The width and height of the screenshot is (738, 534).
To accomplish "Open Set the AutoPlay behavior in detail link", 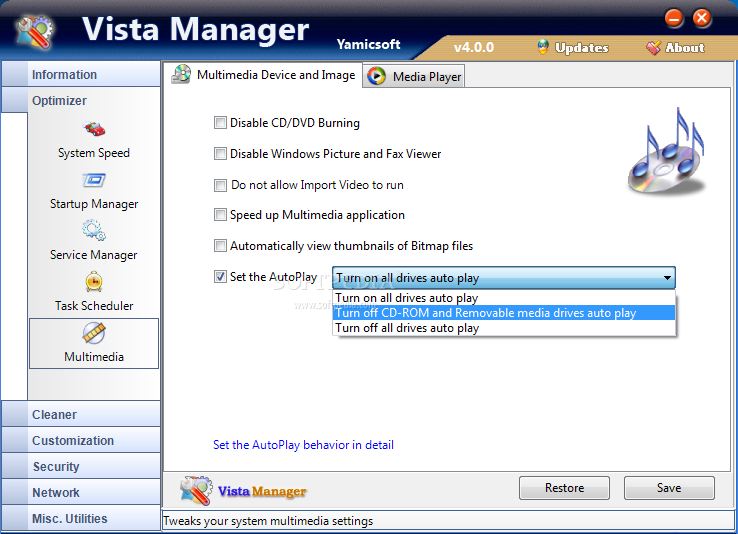I will (303, 445).
